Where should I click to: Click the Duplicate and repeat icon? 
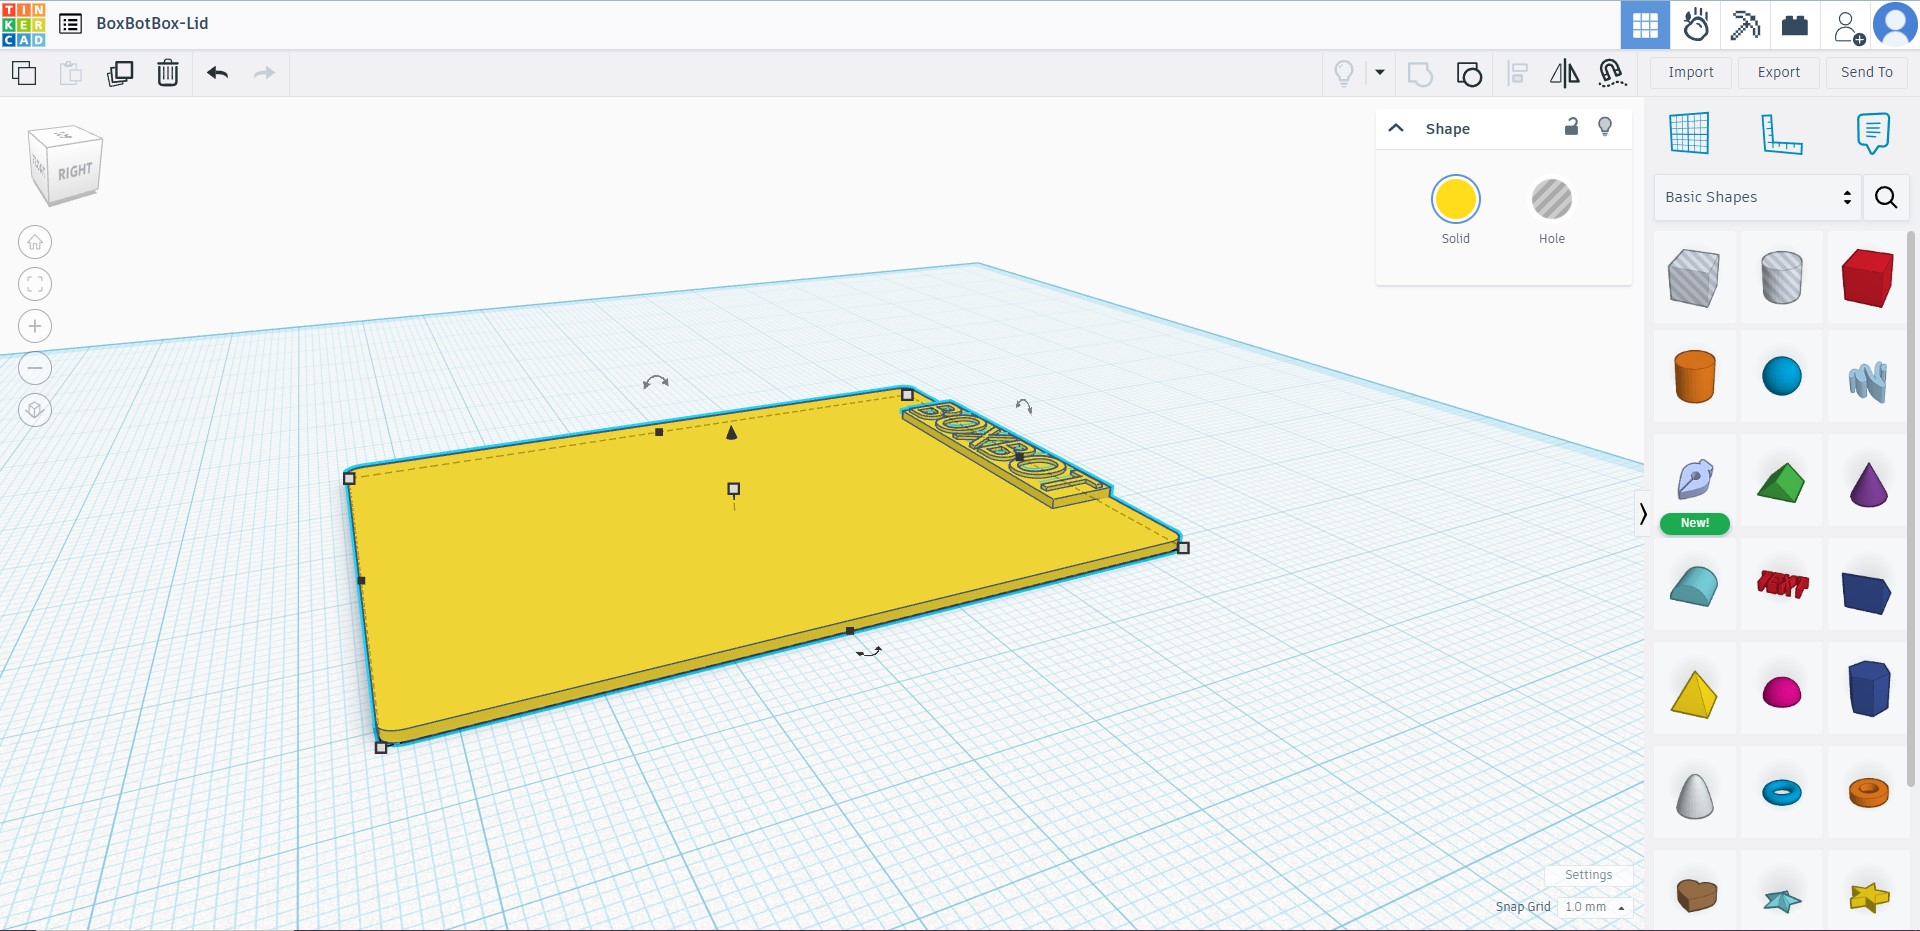(x=120, y=73)
